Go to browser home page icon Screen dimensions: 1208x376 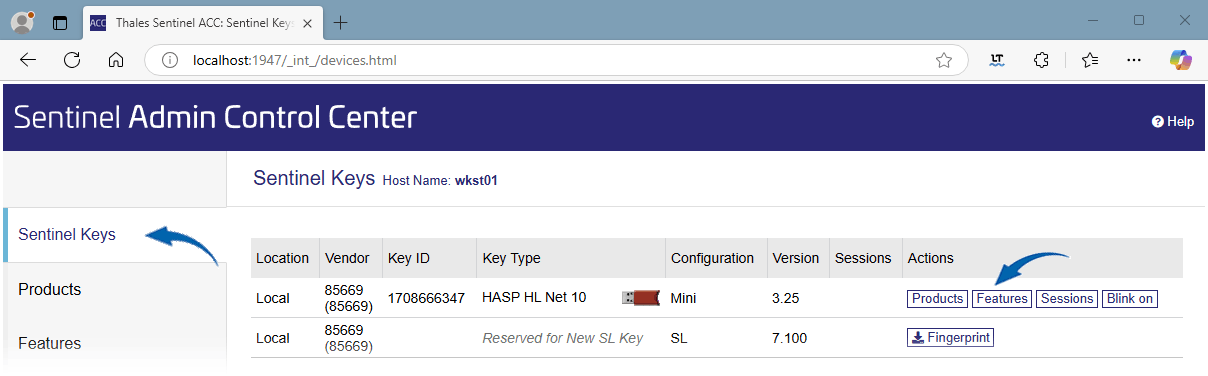click(x=116, y=60)
